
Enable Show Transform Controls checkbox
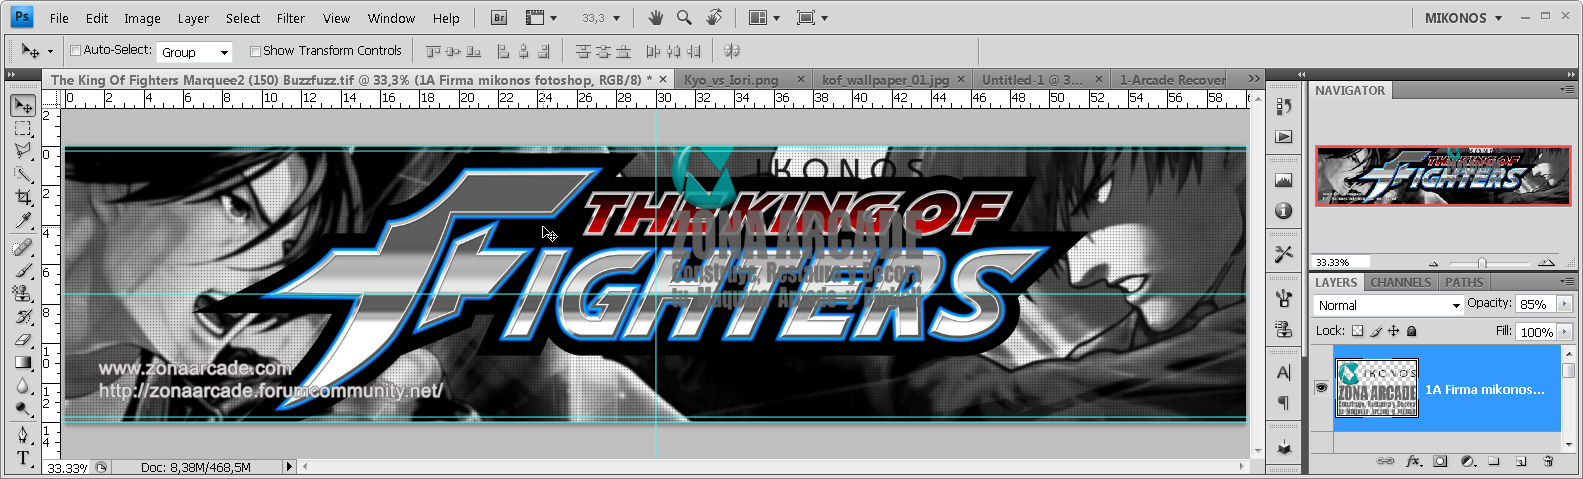pyautogui.click(x=255, y=51)
